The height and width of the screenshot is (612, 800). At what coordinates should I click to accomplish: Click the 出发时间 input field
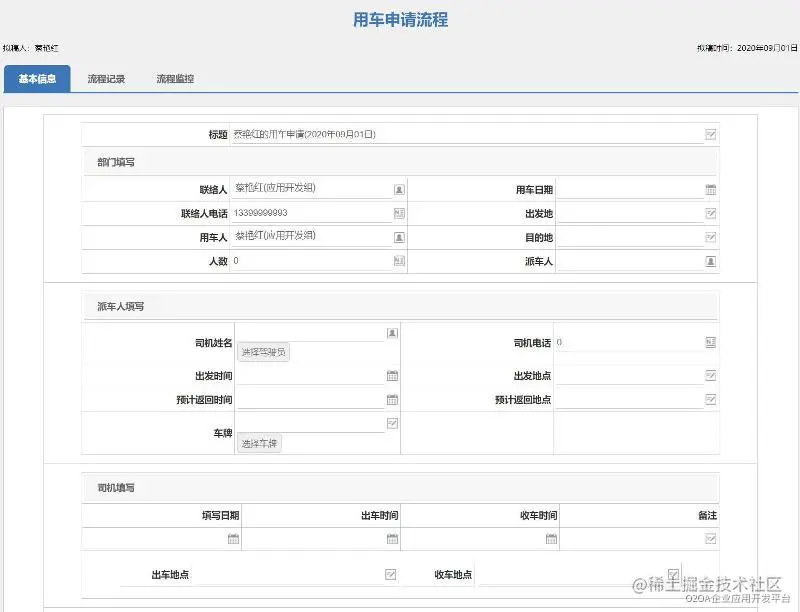pyautogui.click(x=311, y=376)
